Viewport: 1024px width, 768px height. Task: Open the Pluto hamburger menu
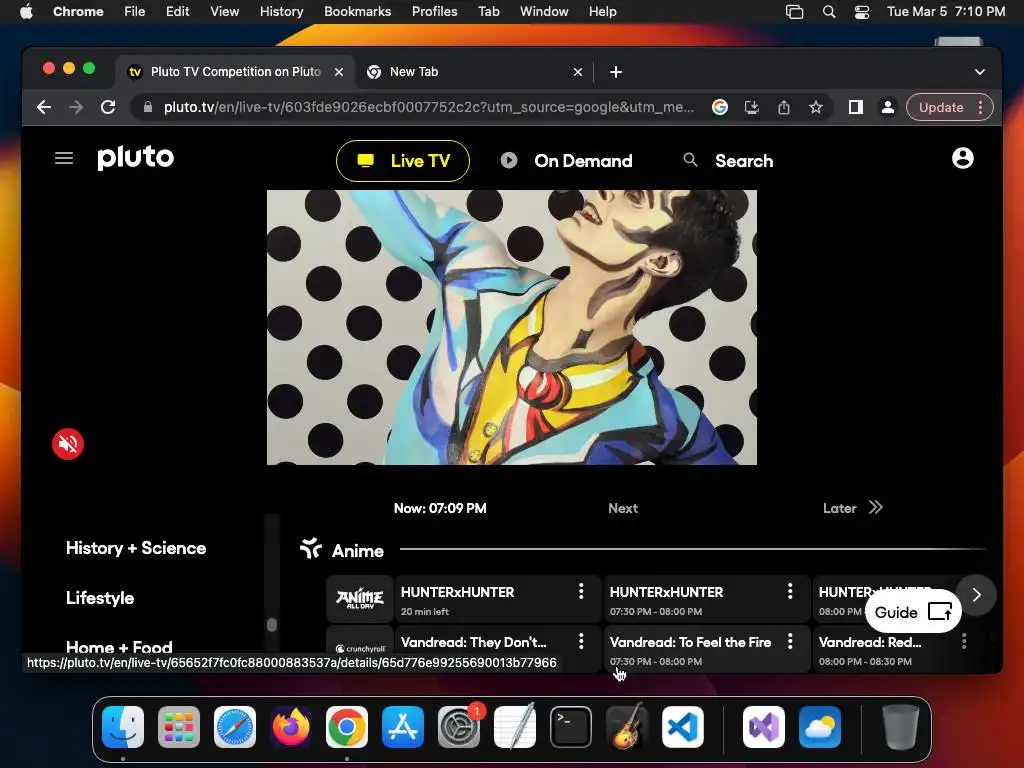click(x=63, y=158)
